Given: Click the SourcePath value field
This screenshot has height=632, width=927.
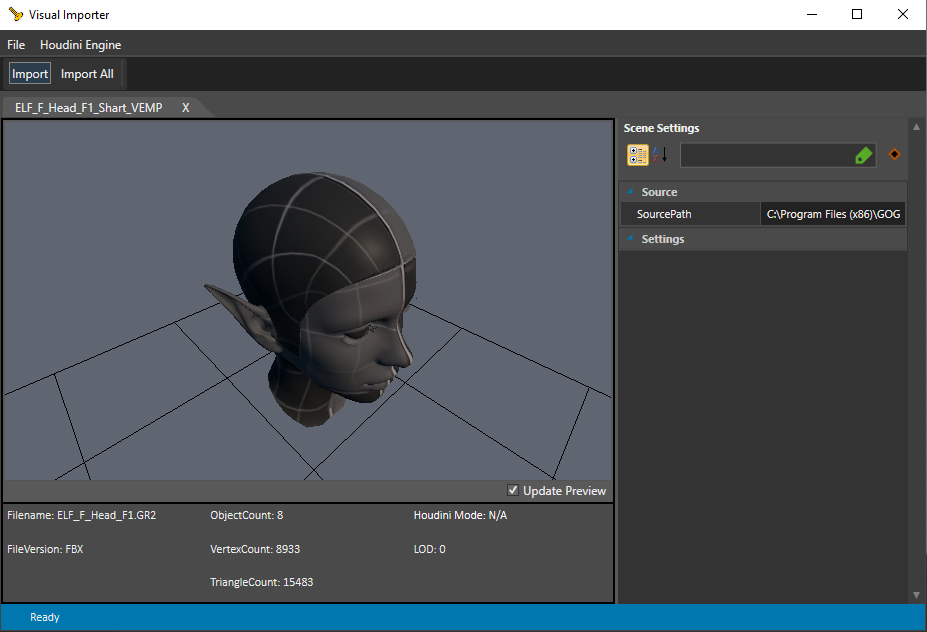Looking at the screenshot, I should (833, 214).
